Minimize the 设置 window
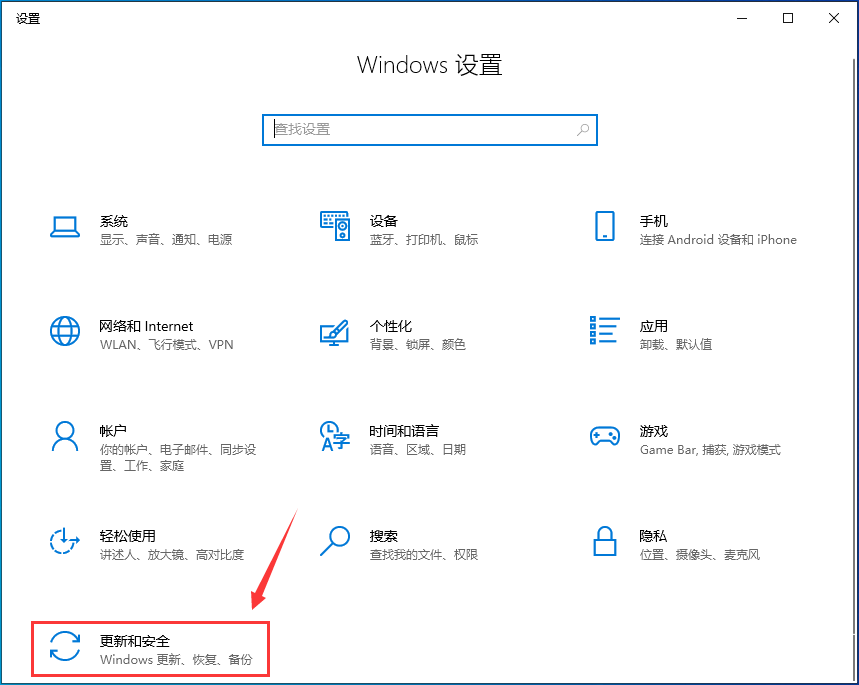The height and width of the screenshot is (685, 859). [742, 18]
